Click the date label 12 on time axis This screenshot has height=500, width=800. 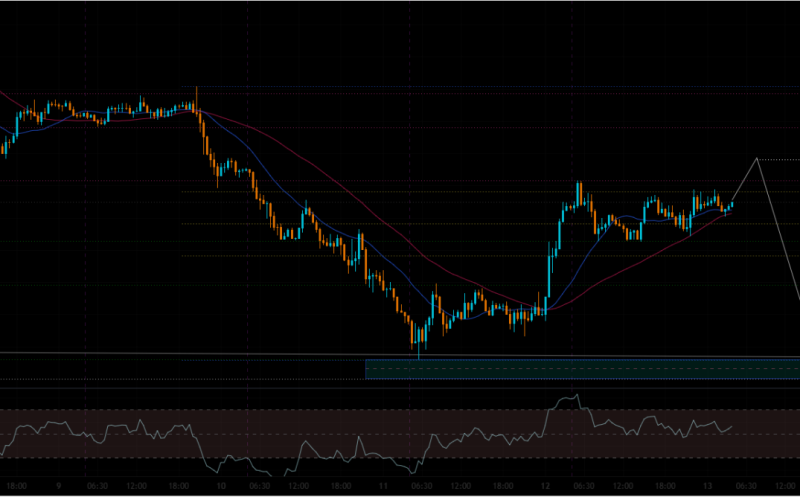coord(545,486)
